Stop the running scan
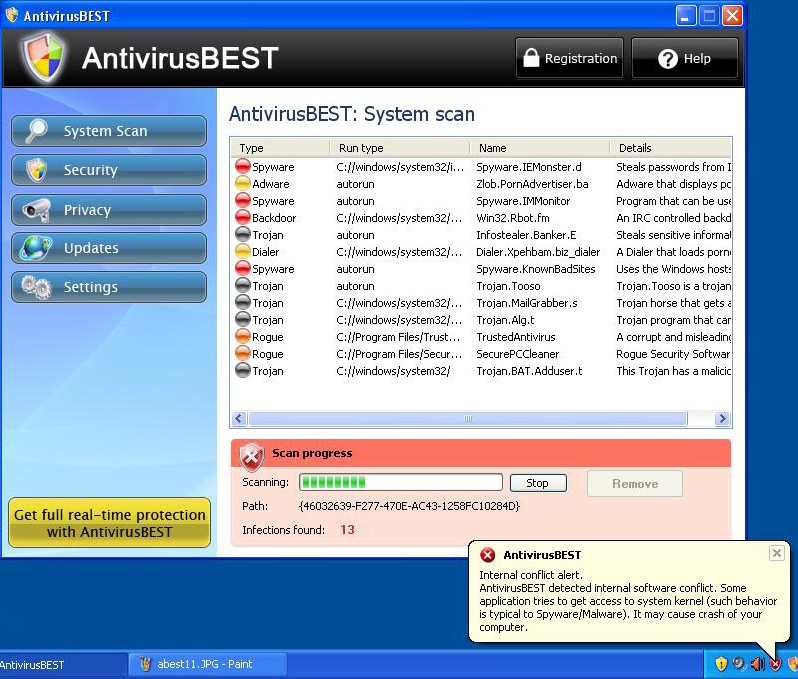This screenshot has width=798, height=679. [x=538, y=483]
